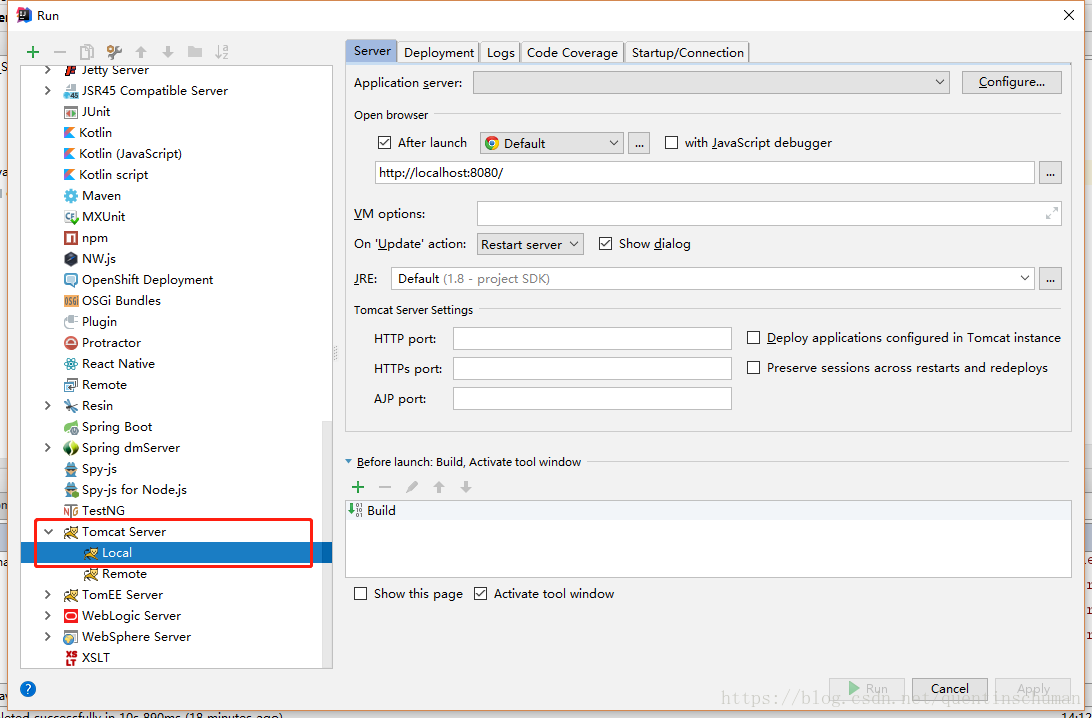Enable with JavaScript debugger
The image size is (1092, 718).
pos(671,143)
